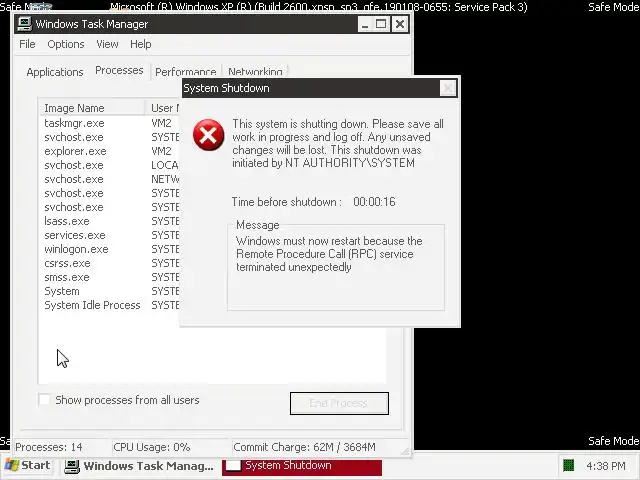Click the Task Manager title bar icon

pyautogui.click(x=24, y=24)
